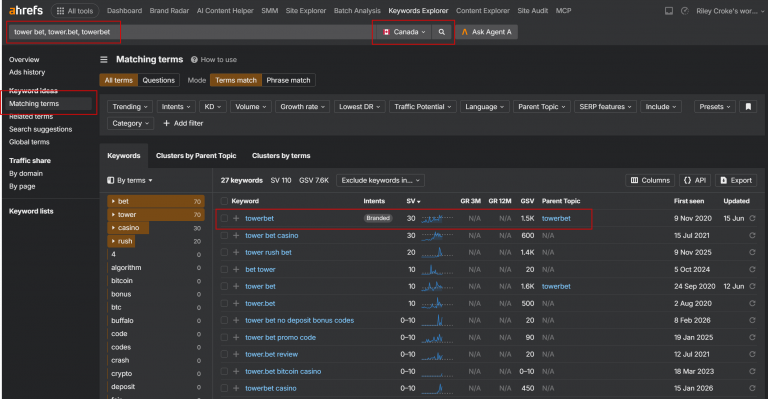Viewport: 768px width, 399px height.
Task: Click the towerbet SV trend sparkline
Action: pos(437,218)
